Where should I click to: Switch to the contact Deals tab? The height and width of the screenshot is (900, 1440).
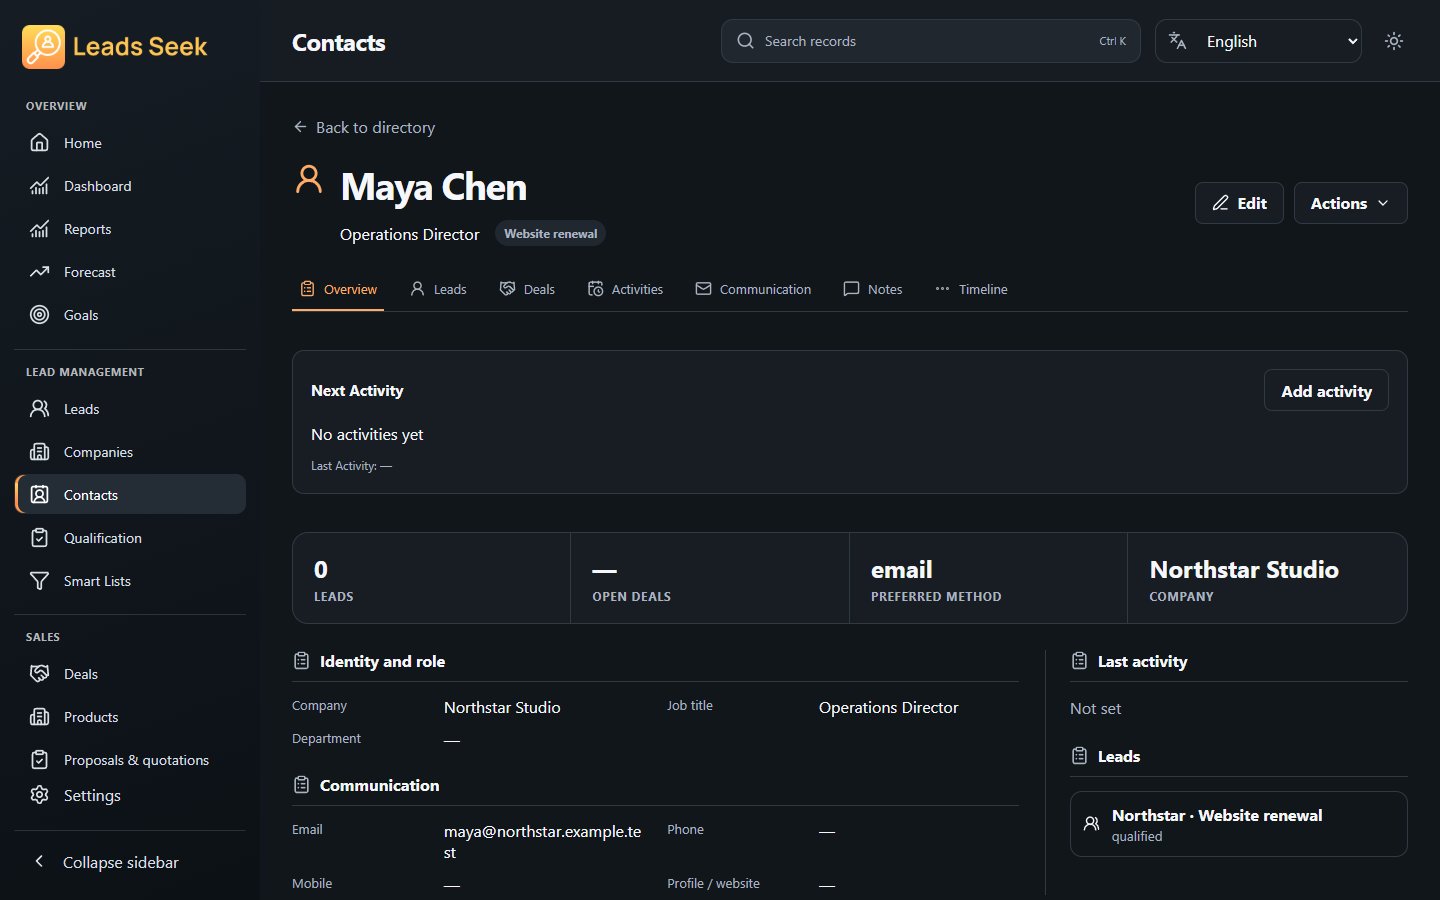click(x=527, y=289)
